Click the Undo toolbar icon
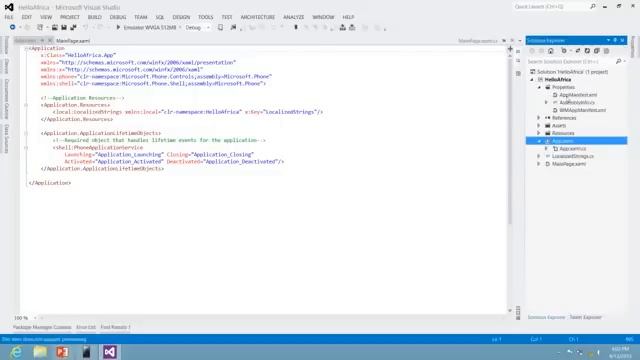This screenshot has width=640, height=360. pyautogui.click(x=86, y=27)
